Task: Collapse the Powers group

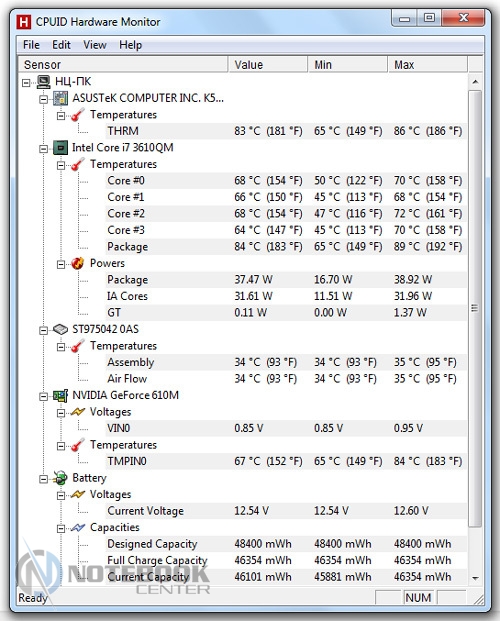Action: [61, 264]
